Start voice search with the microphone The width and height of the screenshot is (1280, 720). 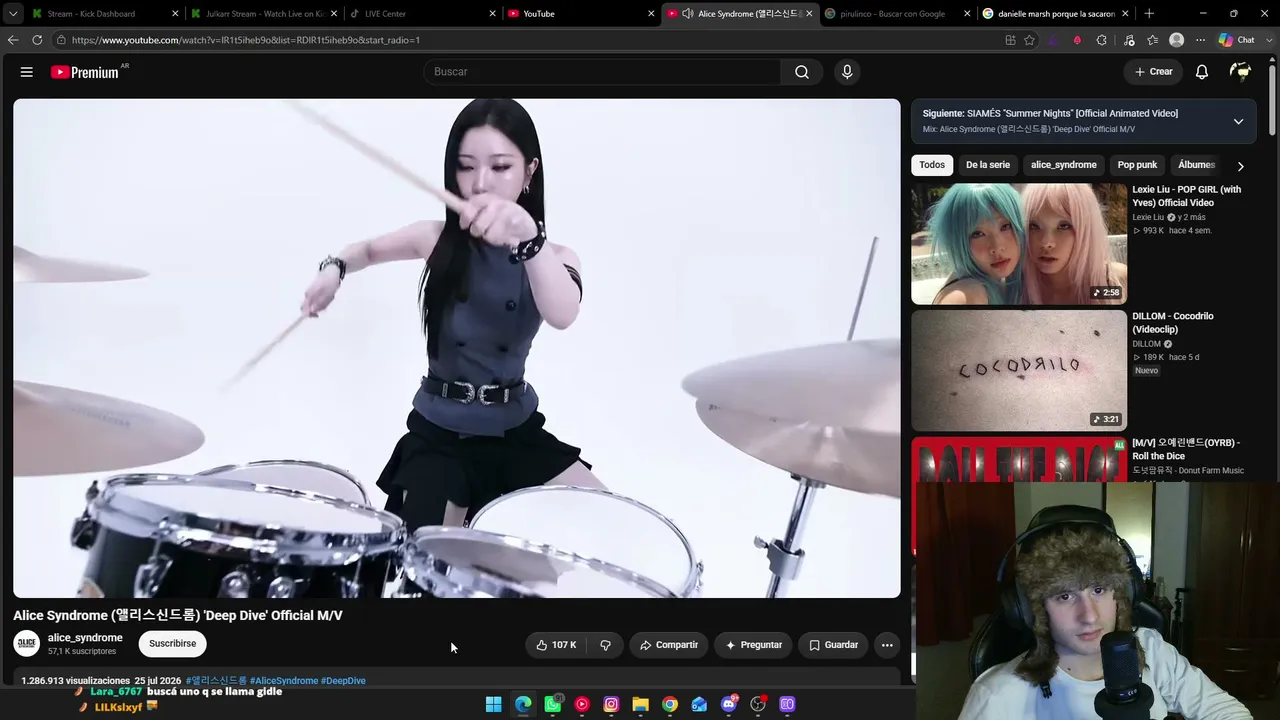pos(847,72)
